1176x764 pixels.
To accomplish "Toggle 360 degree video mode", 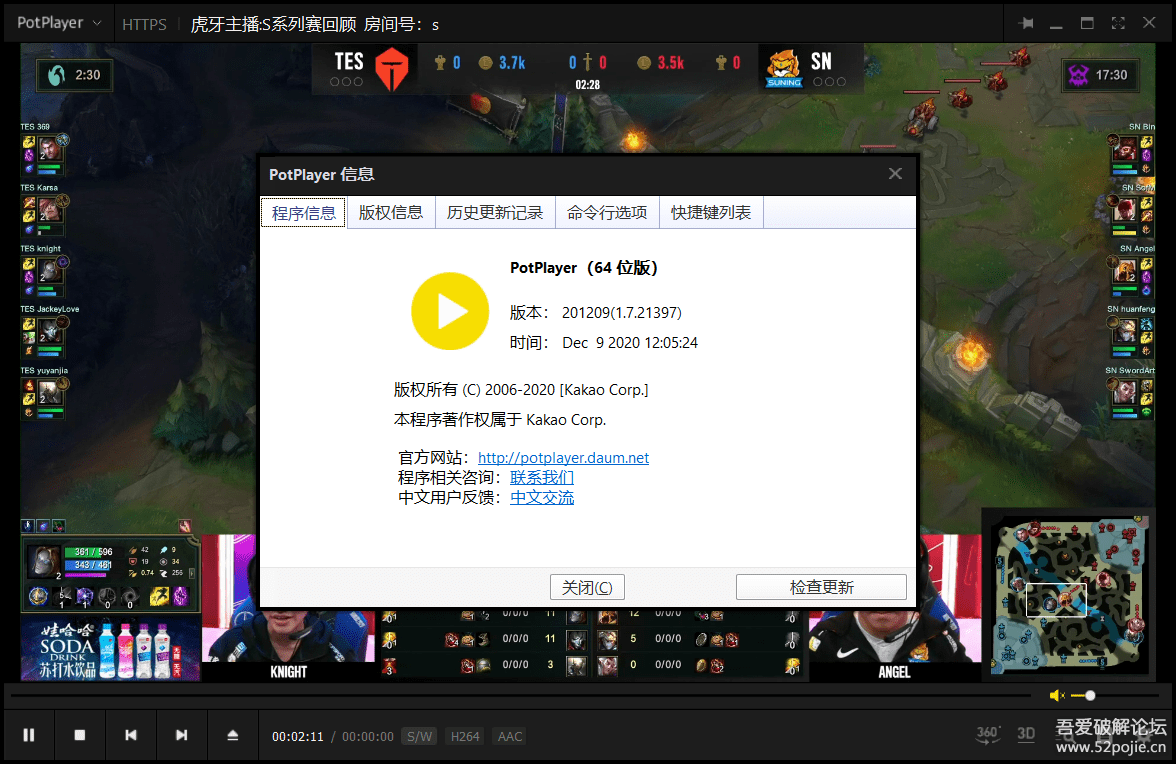I will 987,735.
